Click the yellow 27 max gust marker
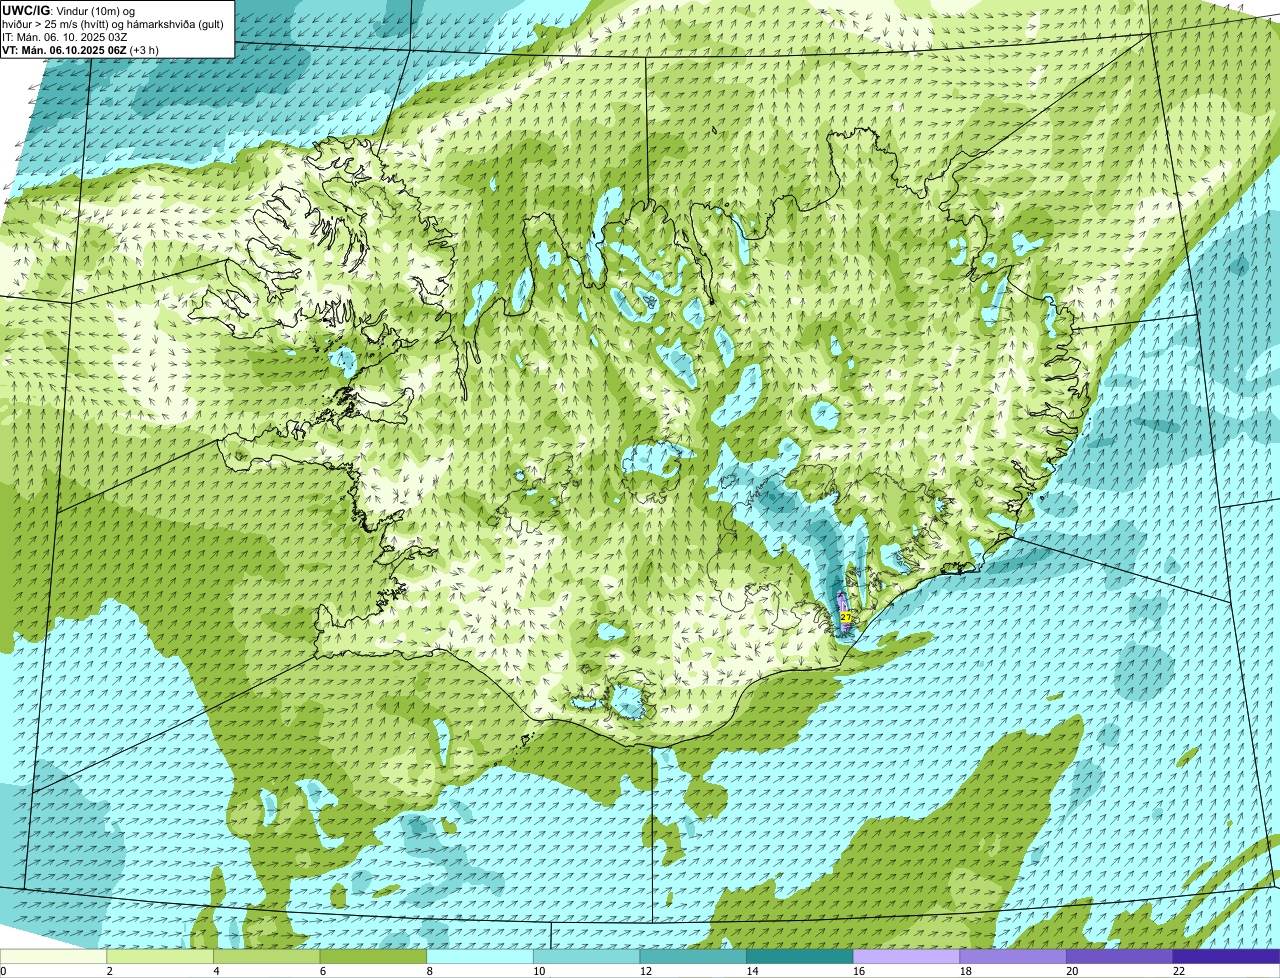The width and height of the screenshot is (1280, 978). 846,618
